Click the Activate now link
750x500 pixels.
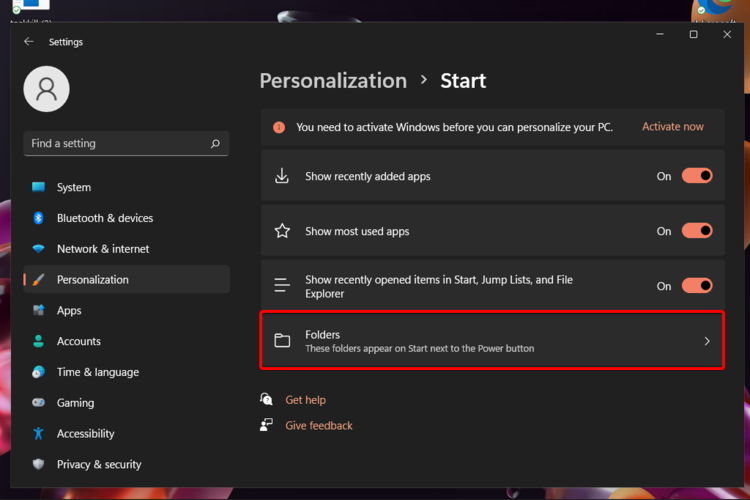click(x=672, y=127)
